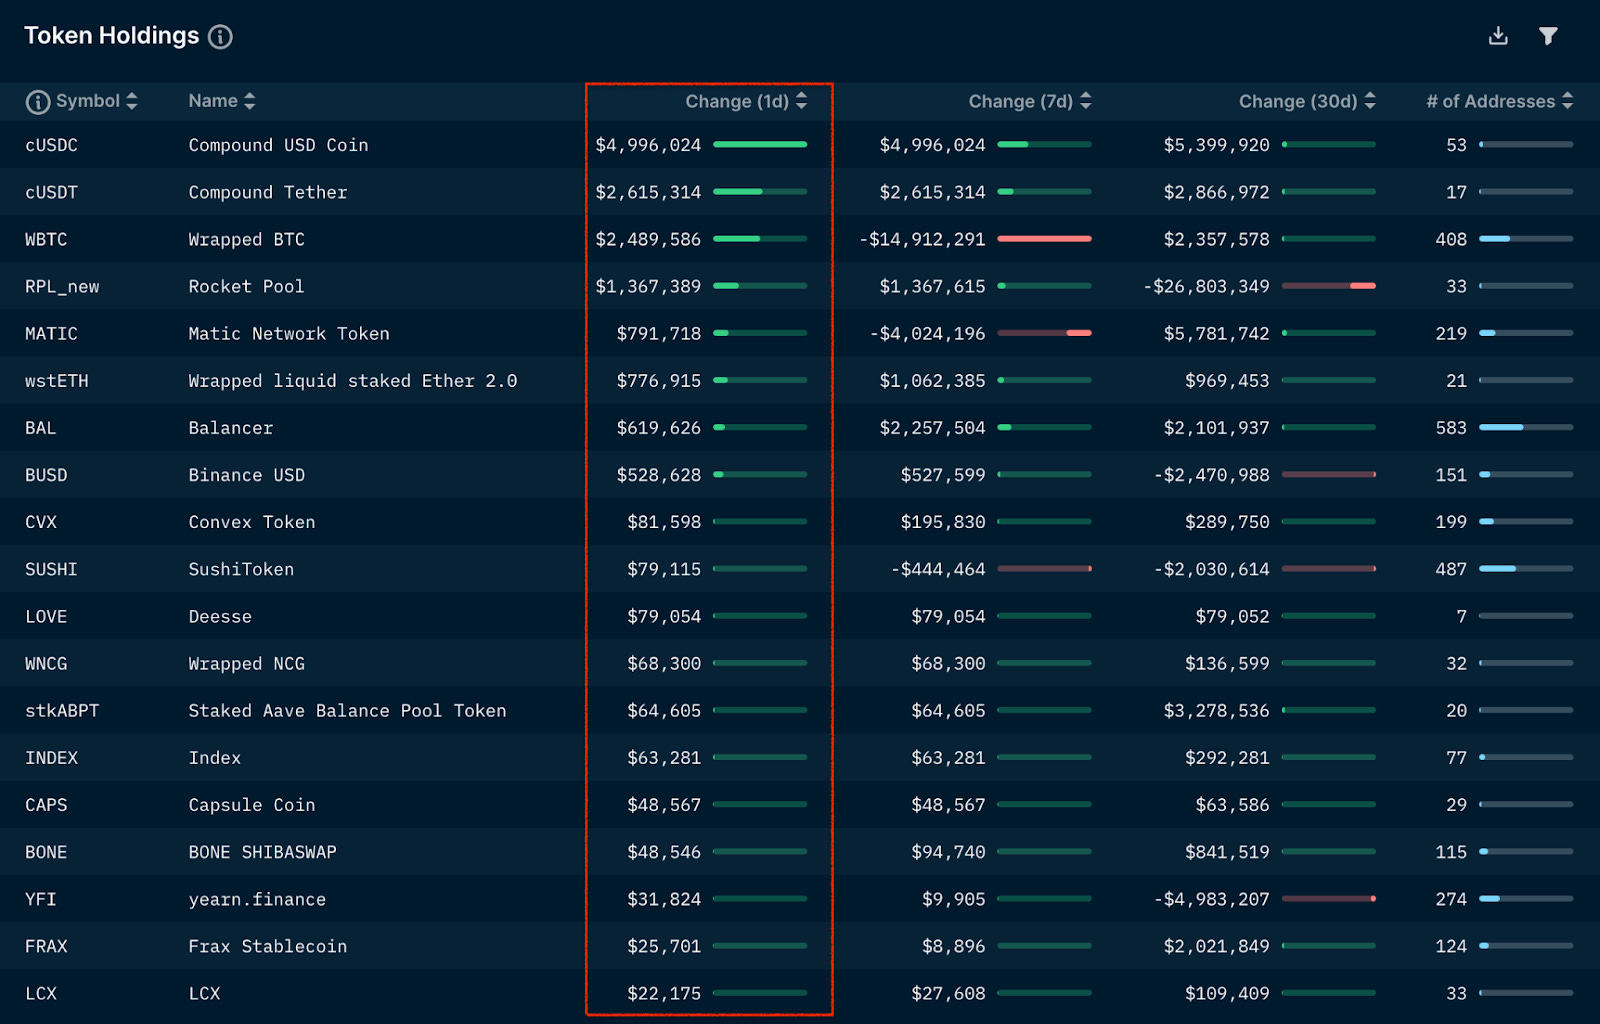Click the Change (30d) column header
1600x1024 pixels.
(1298, 101)
